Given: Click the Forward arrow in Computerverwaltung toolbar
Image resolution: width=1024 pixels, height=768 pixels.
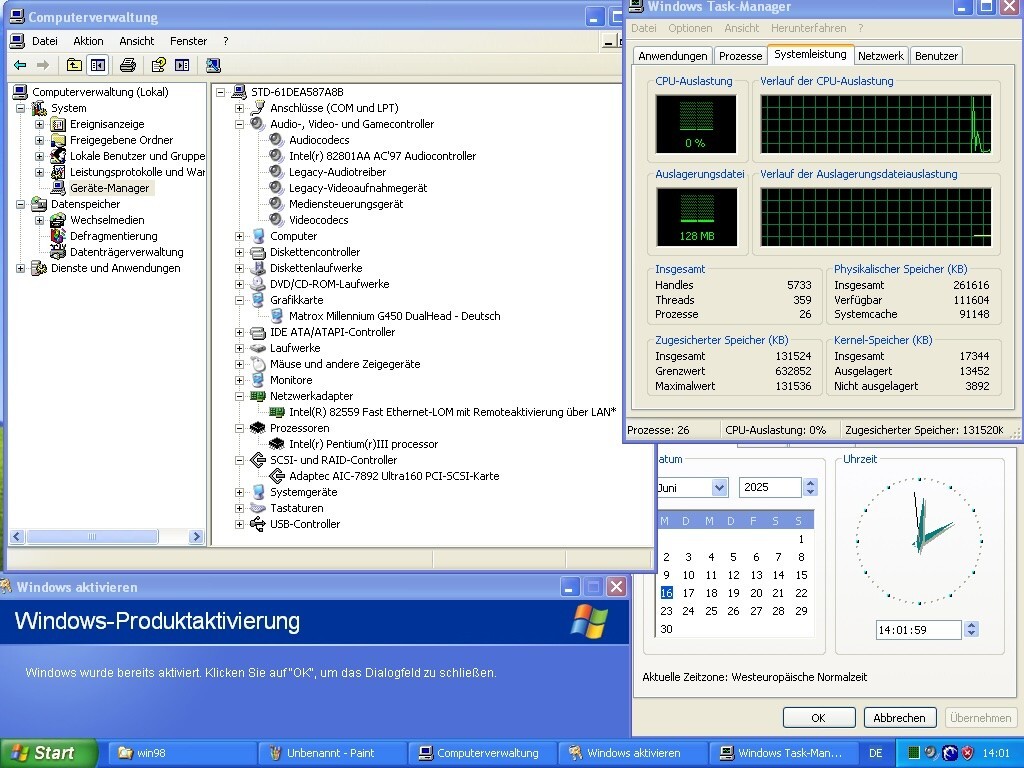Looking at the screenshot, I should pos(43,65).
